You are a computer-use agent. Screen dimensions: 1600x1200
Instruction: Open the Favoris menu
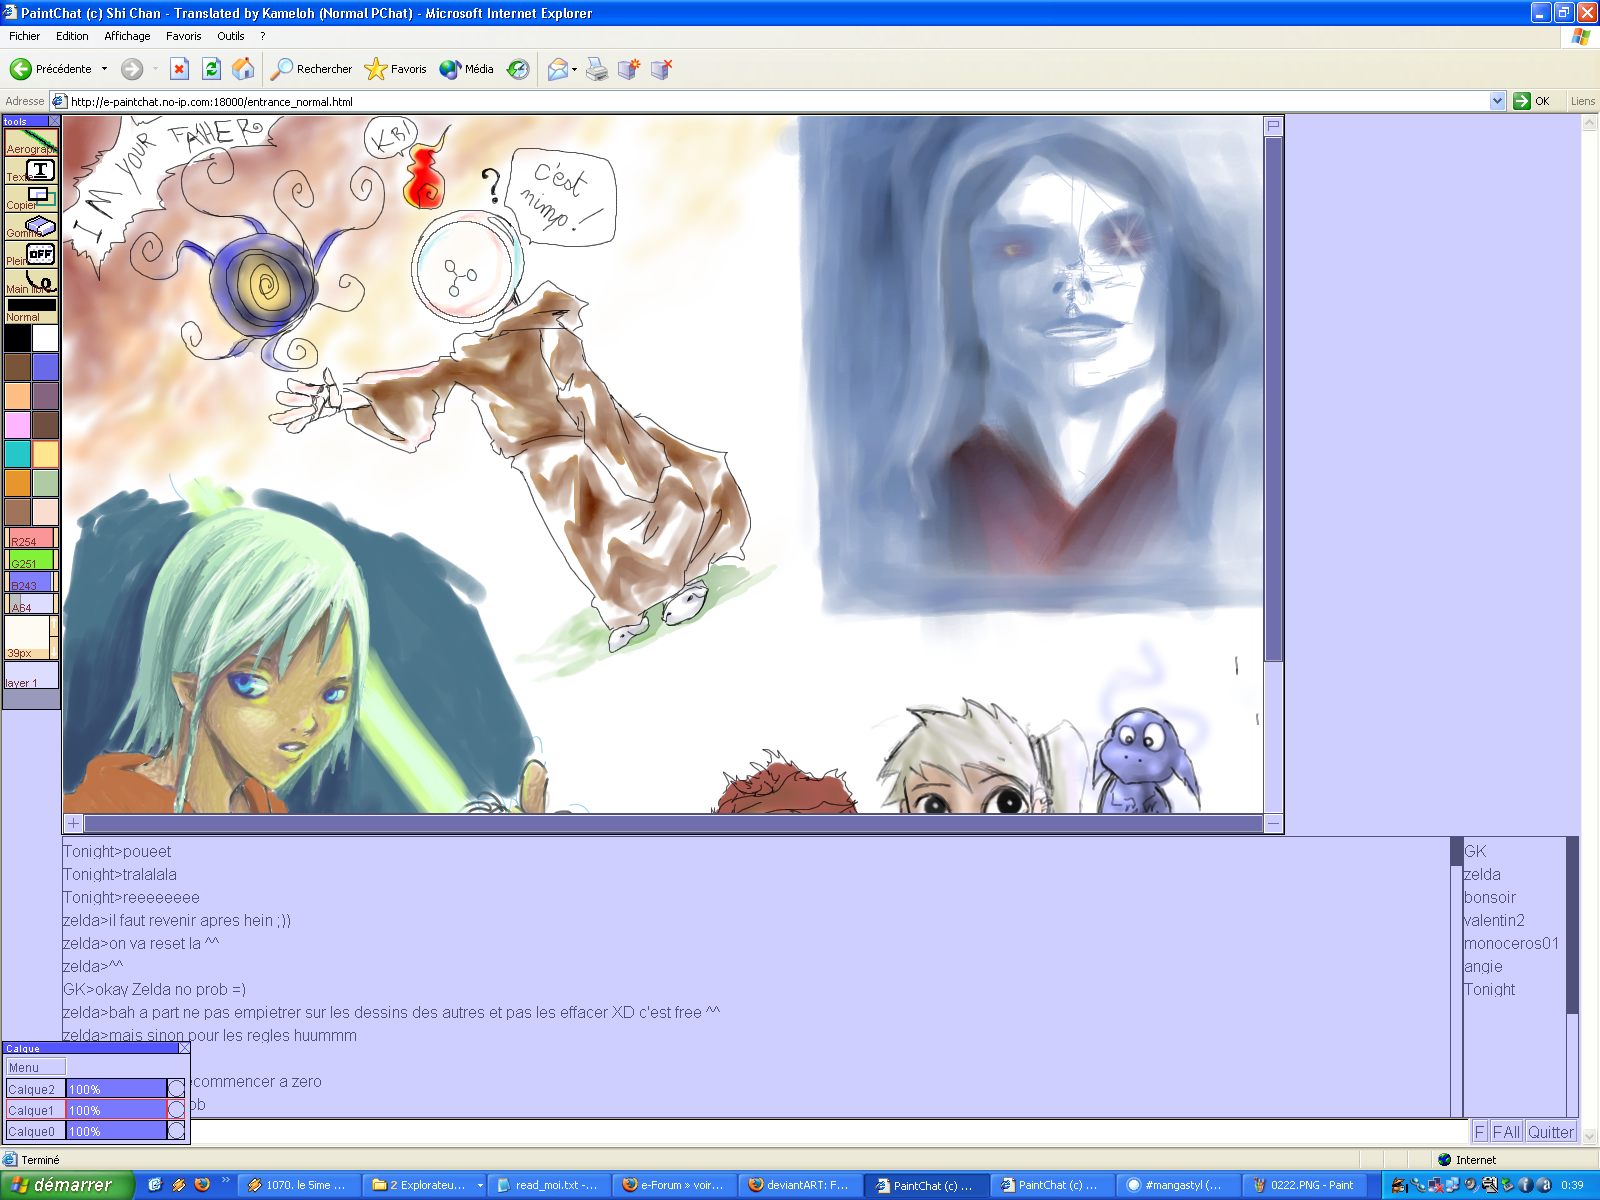pyautogui.click(x=183, y=36)
